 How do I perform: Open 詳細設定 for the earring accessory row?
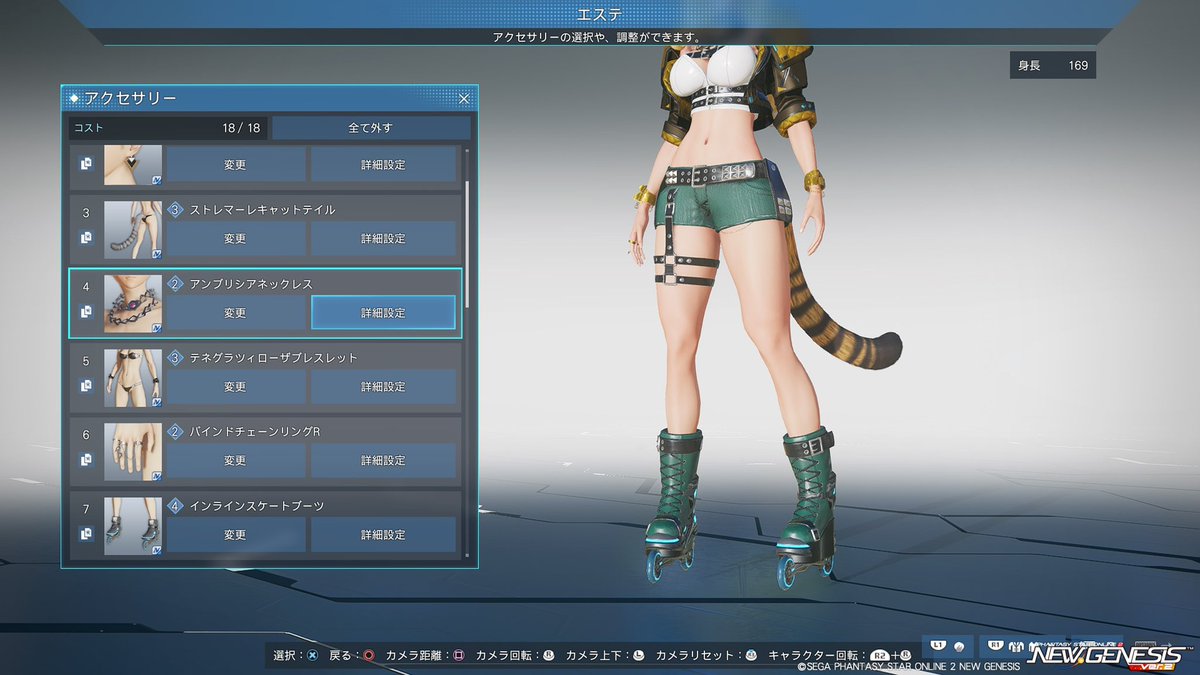[x=383, y=164]
